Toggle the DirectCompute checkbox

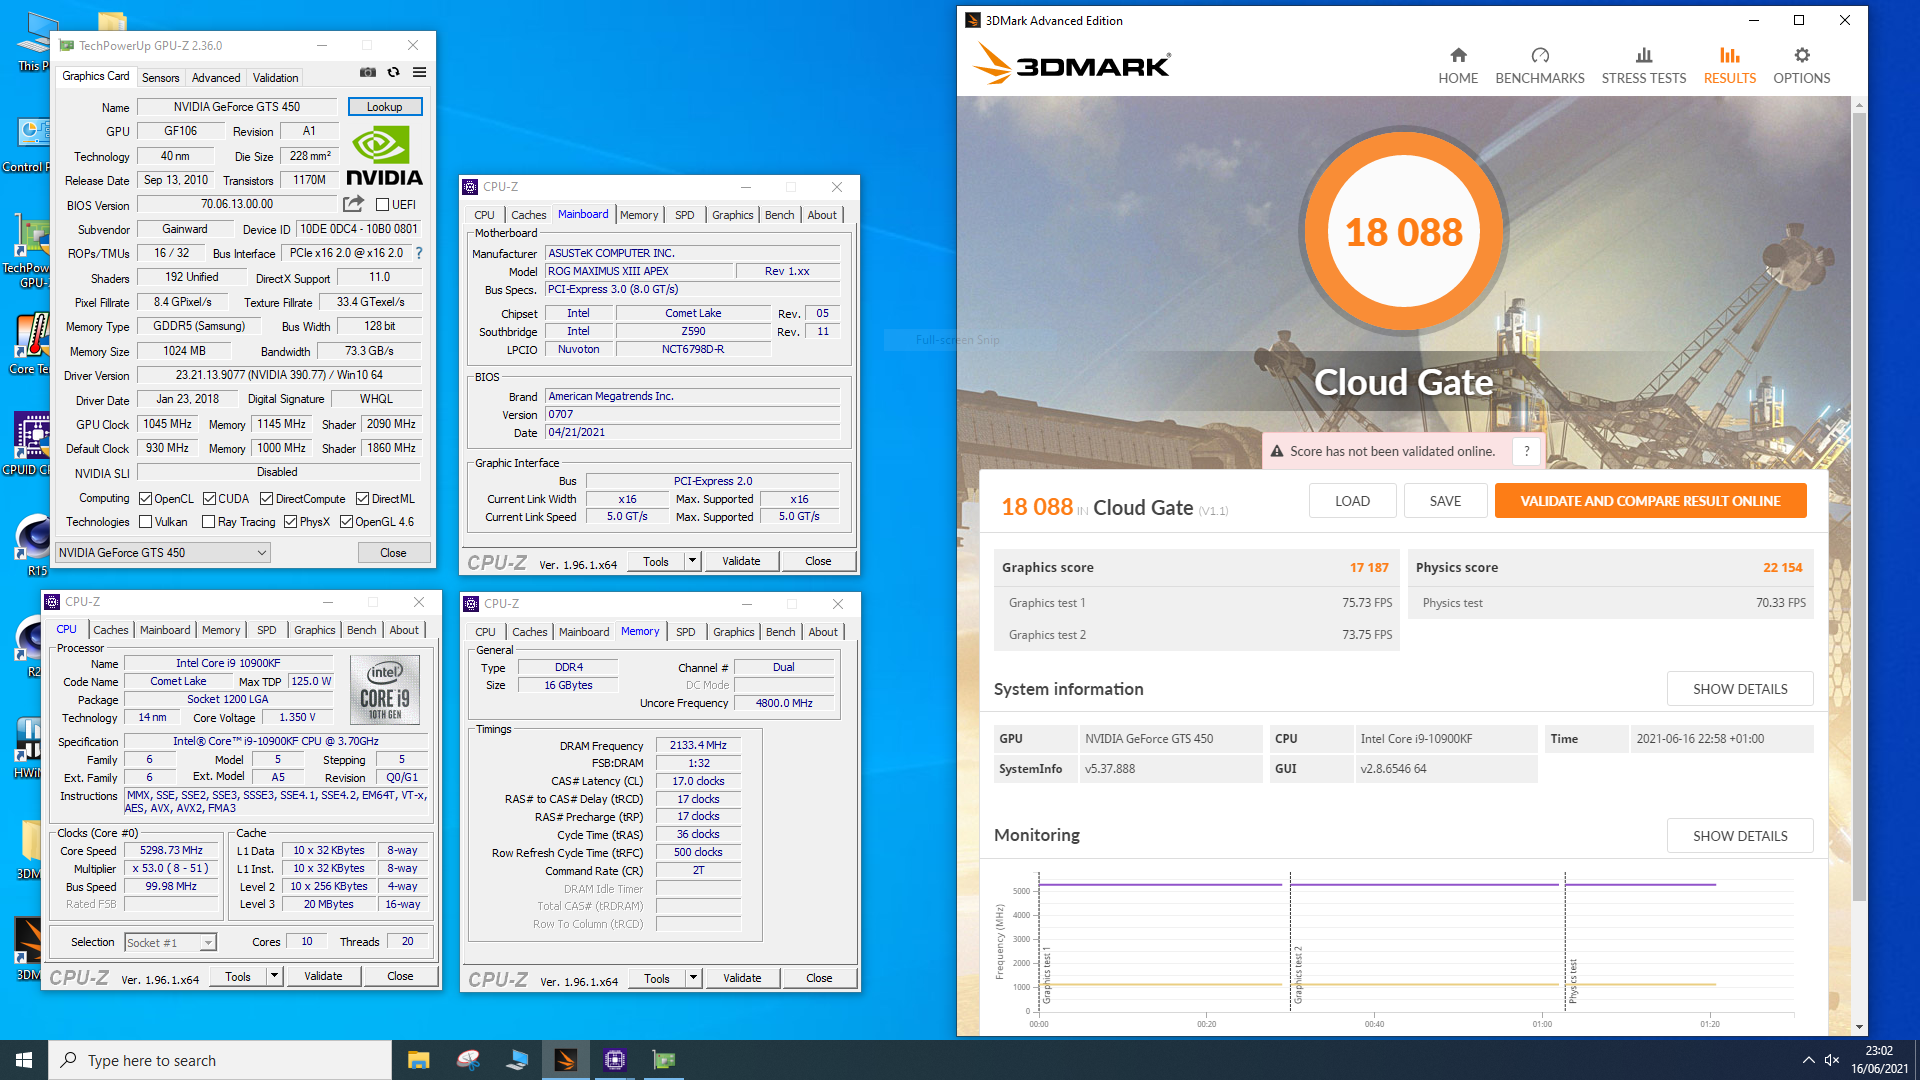[267, 499]
